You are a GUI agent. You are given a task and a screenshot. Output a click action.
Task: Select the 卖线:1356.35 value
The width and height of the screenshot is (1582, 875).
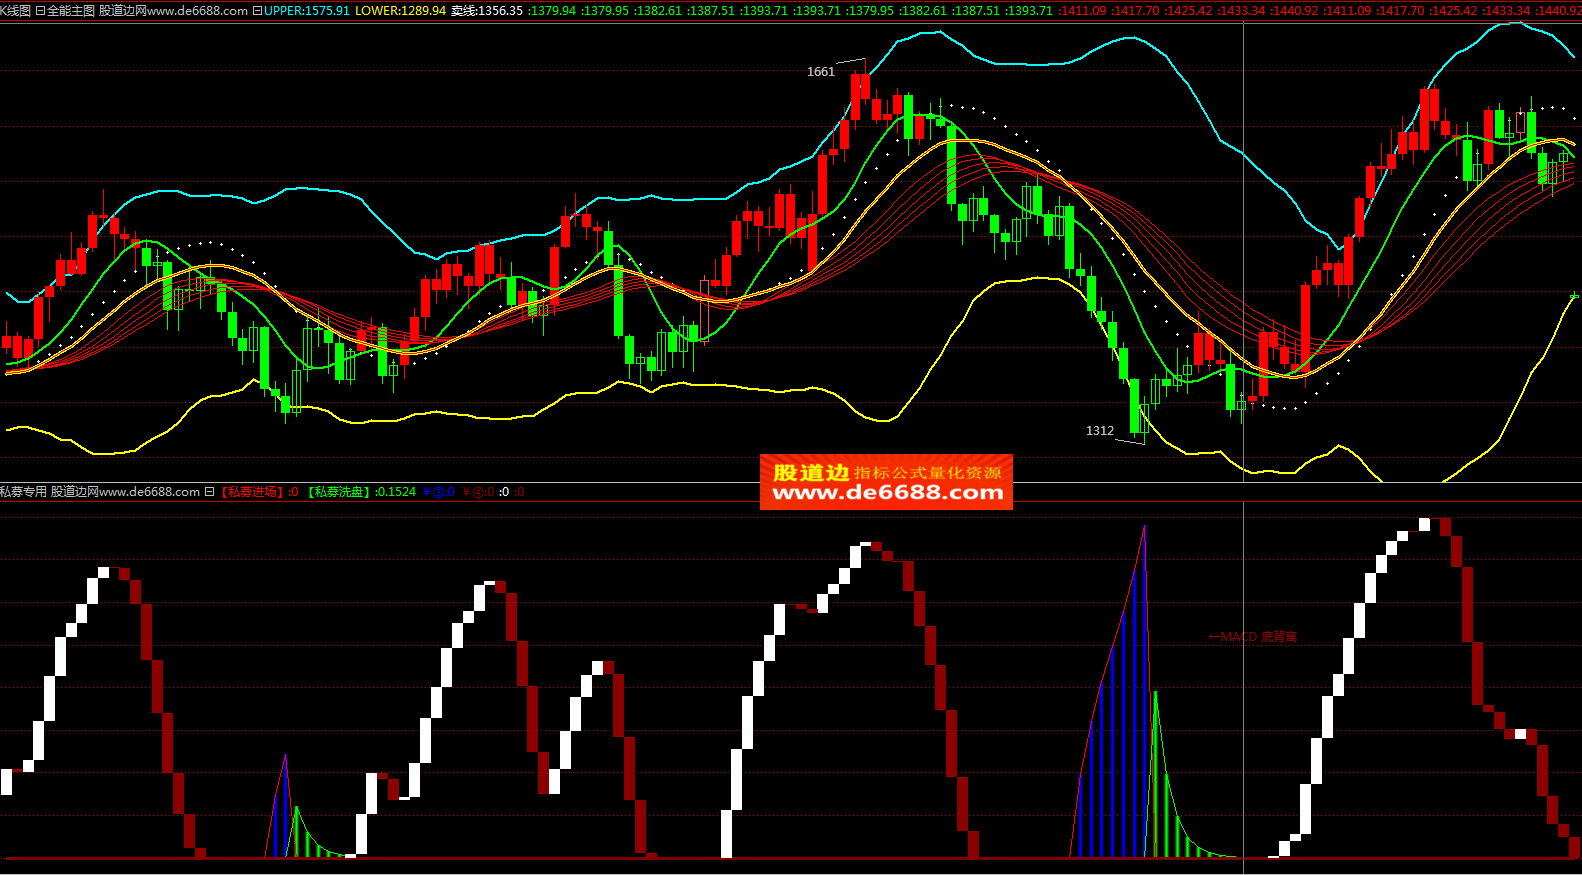tap(487, 11)
